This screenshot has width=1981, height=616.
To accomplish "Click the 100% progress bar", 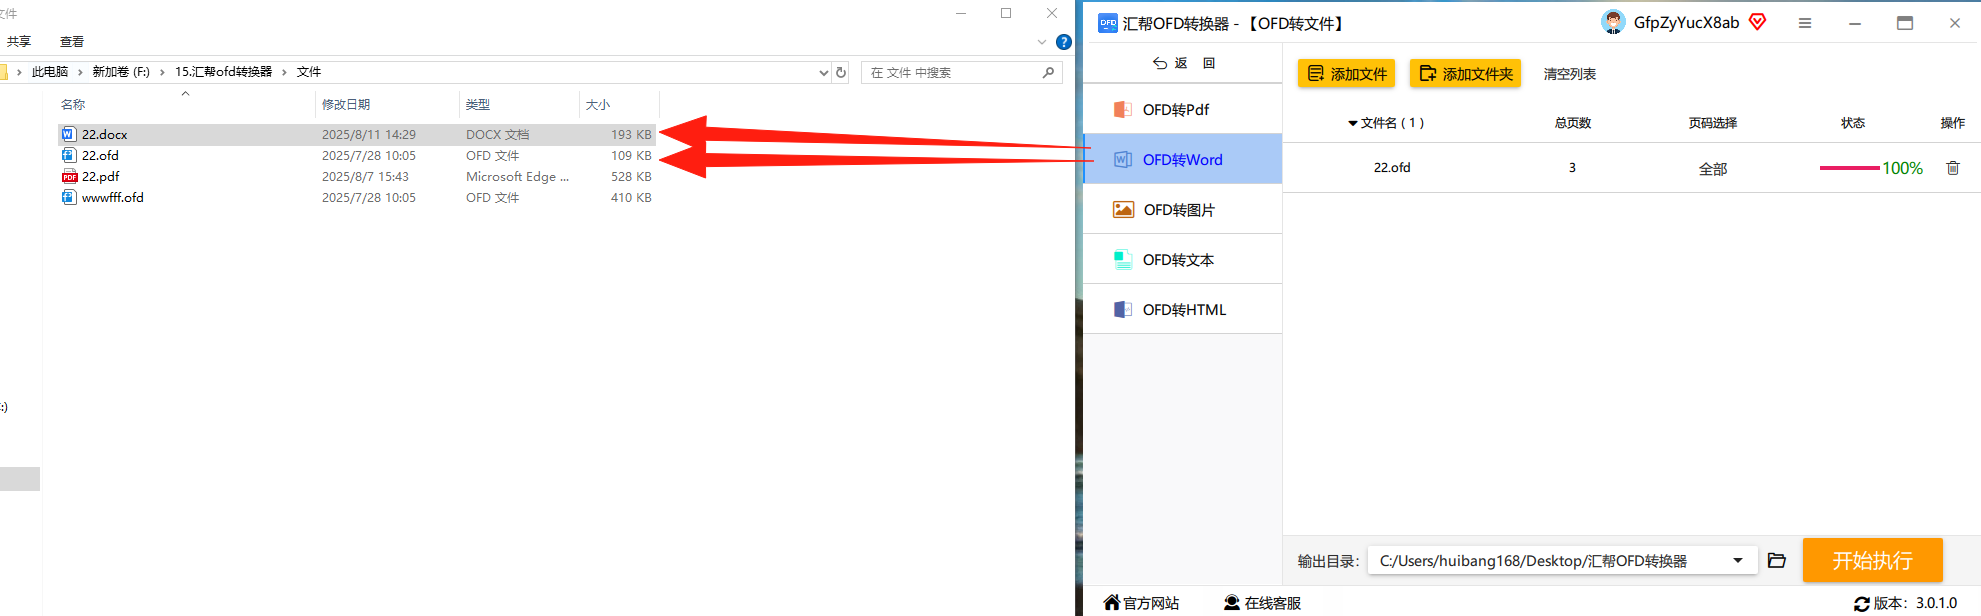I will click(x=1849, y=168).
